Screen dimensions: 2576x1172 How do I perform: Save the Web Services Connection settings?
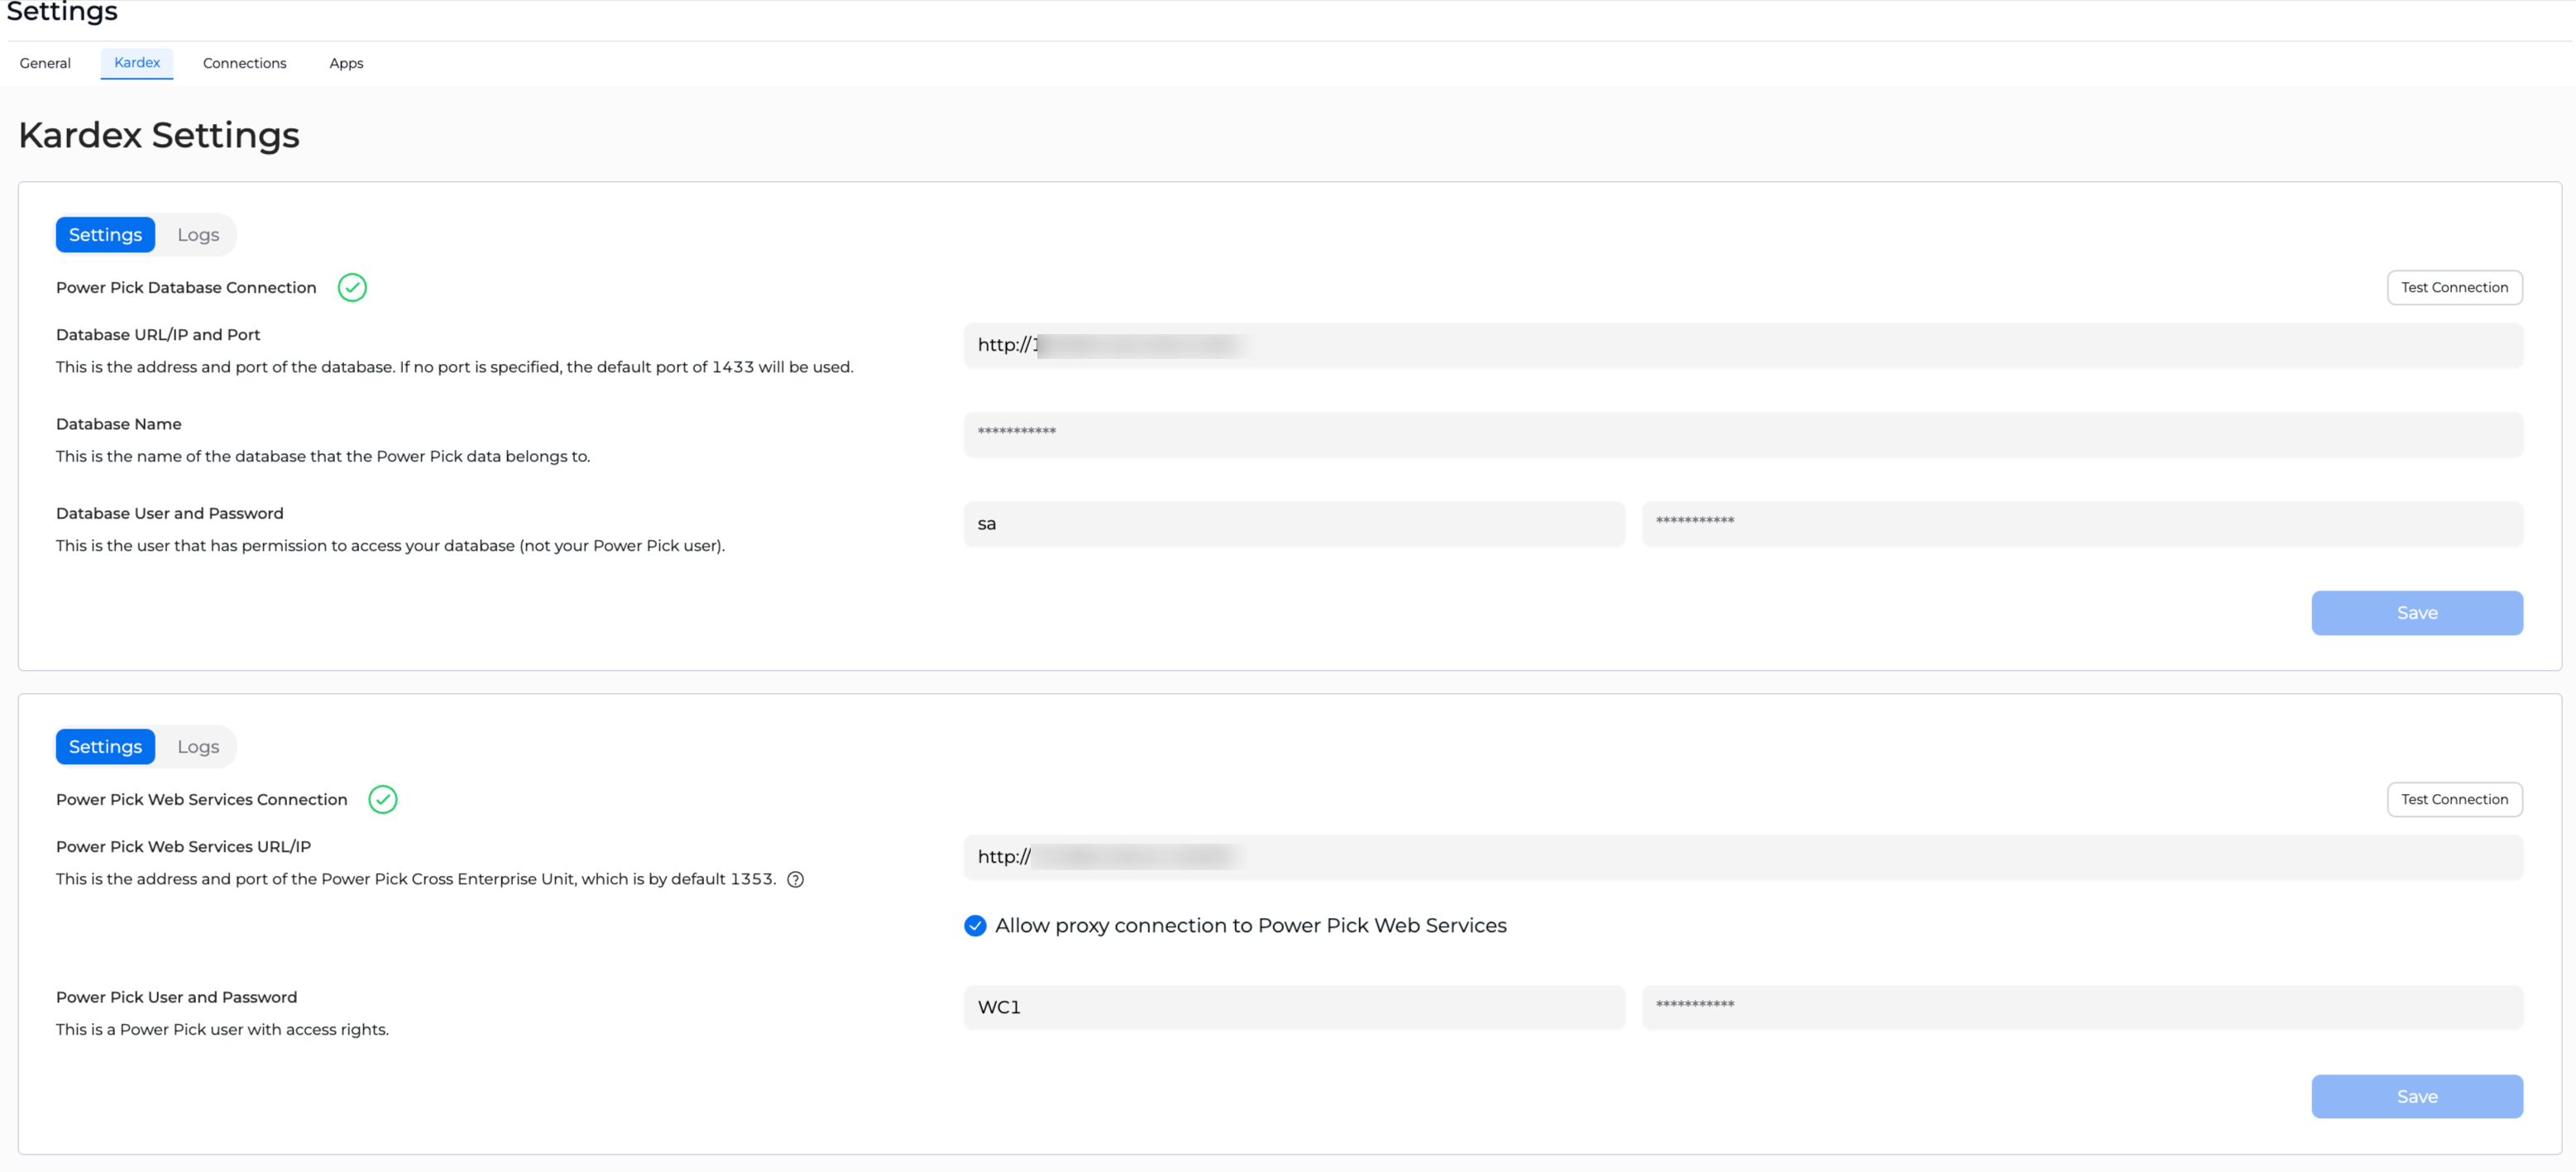coord(2417,1097)
